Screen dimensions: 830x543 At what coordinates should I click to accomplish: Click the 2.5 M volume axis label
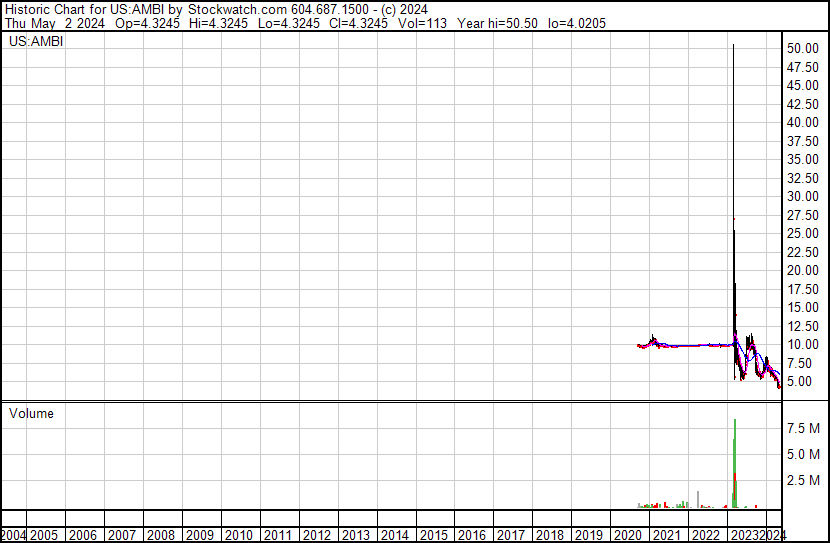[x=804, y=482]
